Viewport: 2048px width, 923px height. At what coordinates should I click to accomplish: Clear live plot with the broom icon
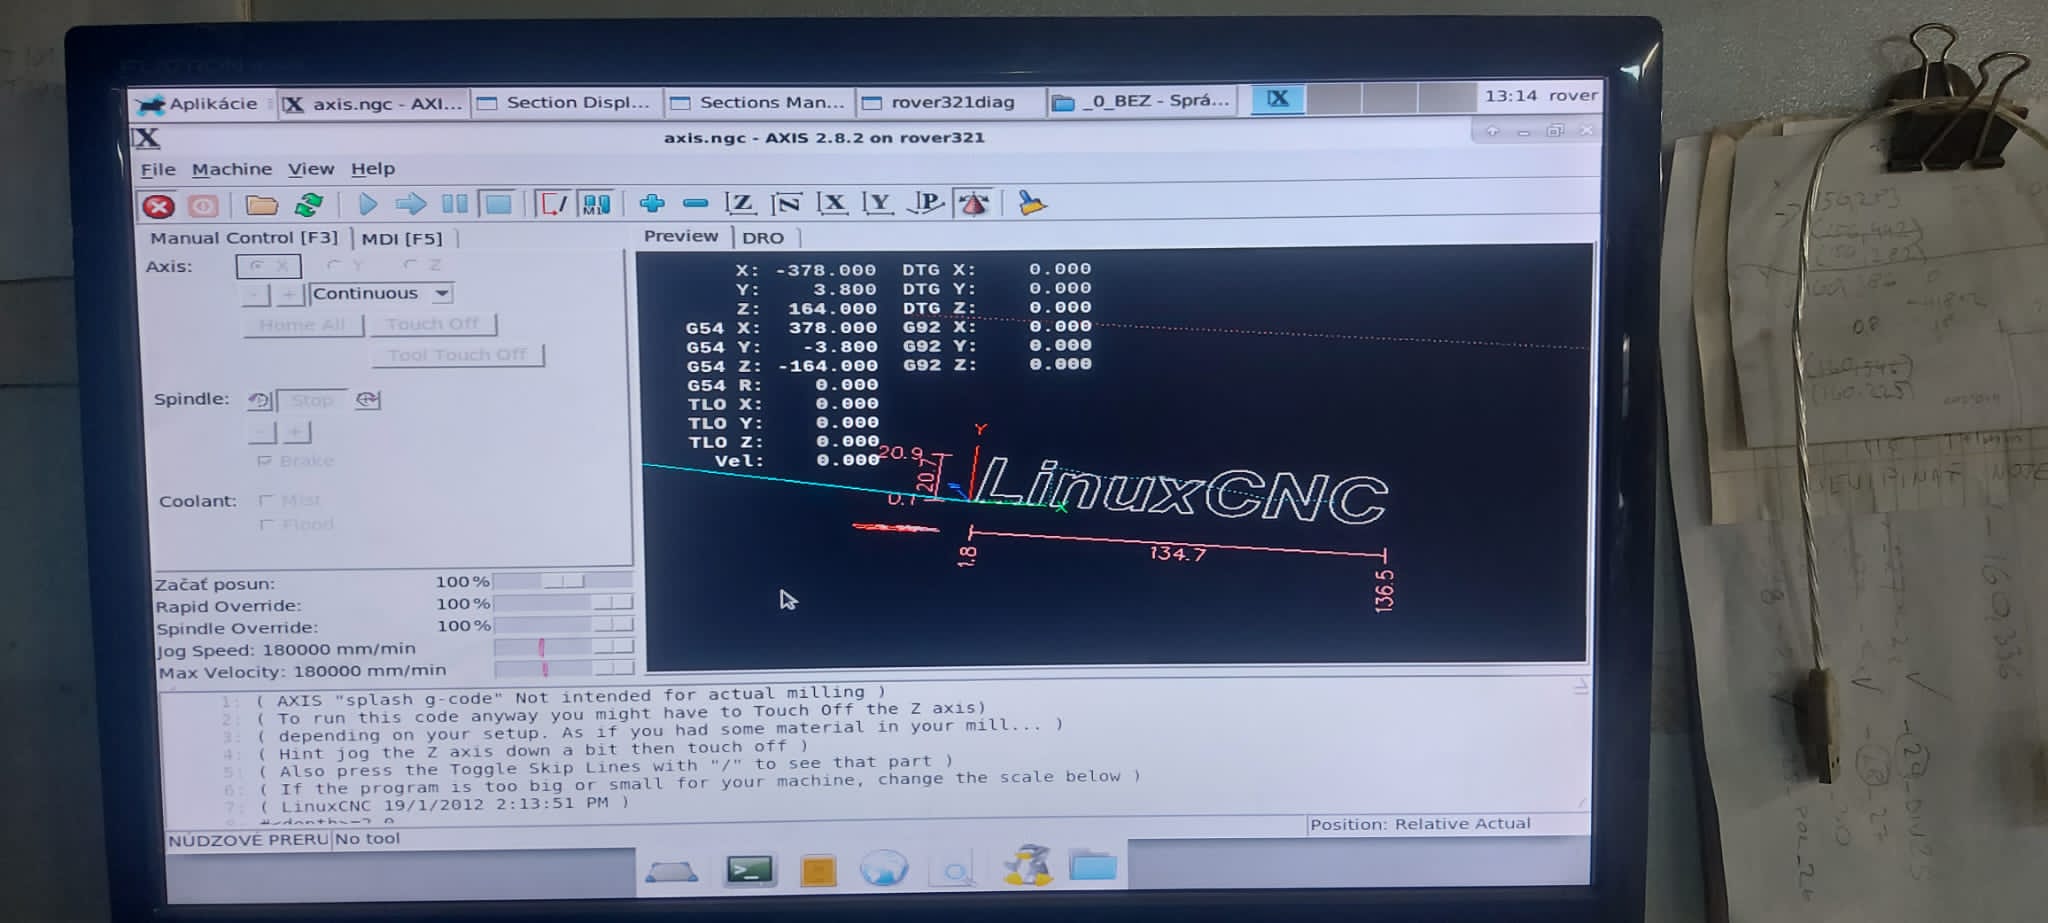[1031, 204]
